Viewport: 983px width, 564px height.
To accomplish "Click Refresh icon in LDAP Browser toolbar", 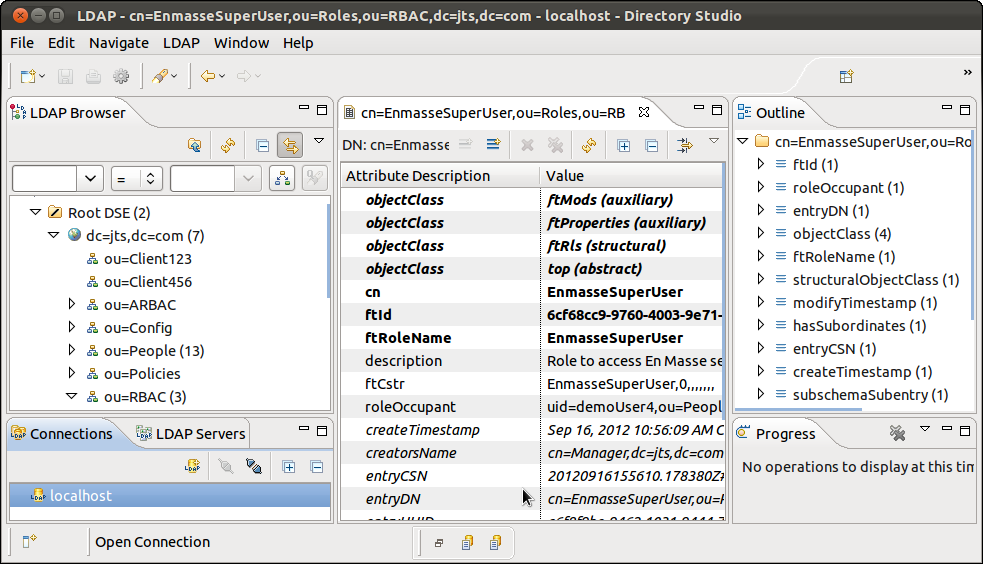I will tap(228, 146).
